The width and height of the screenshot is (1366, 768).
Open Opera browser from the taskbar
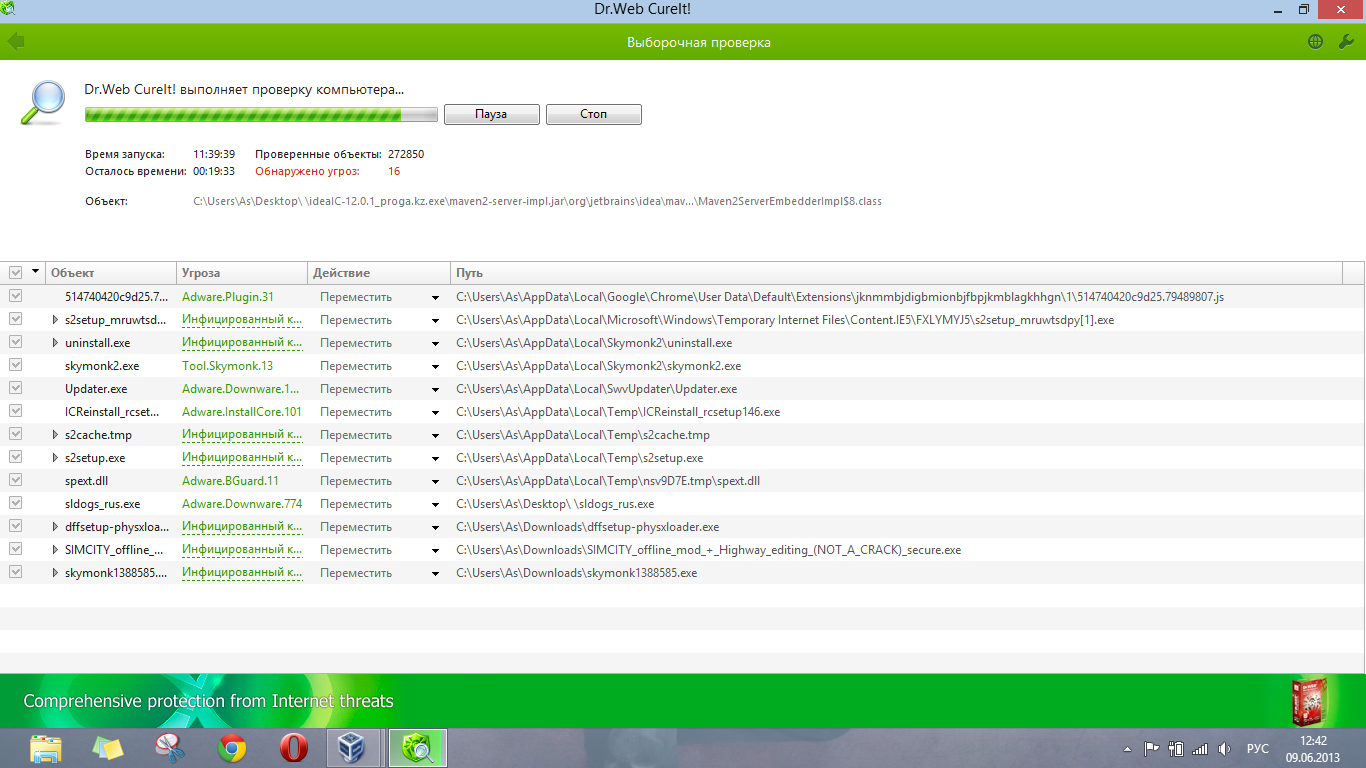pyautogui.click(x=293, y=747)
